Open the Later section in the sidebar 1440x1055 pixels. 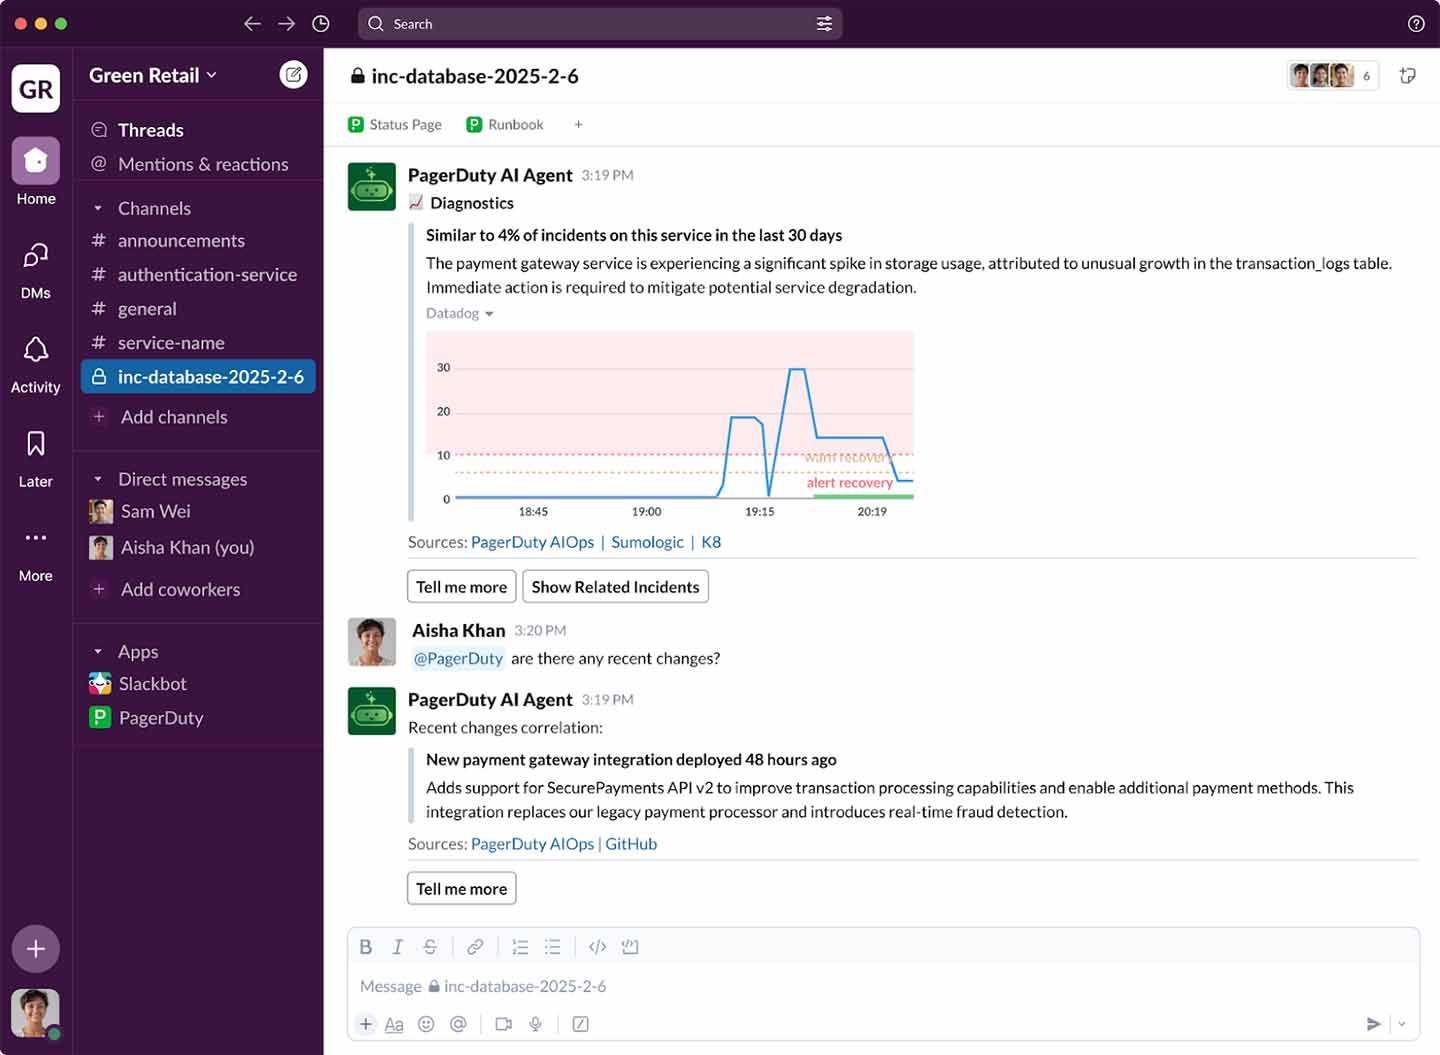pos(35,443)
